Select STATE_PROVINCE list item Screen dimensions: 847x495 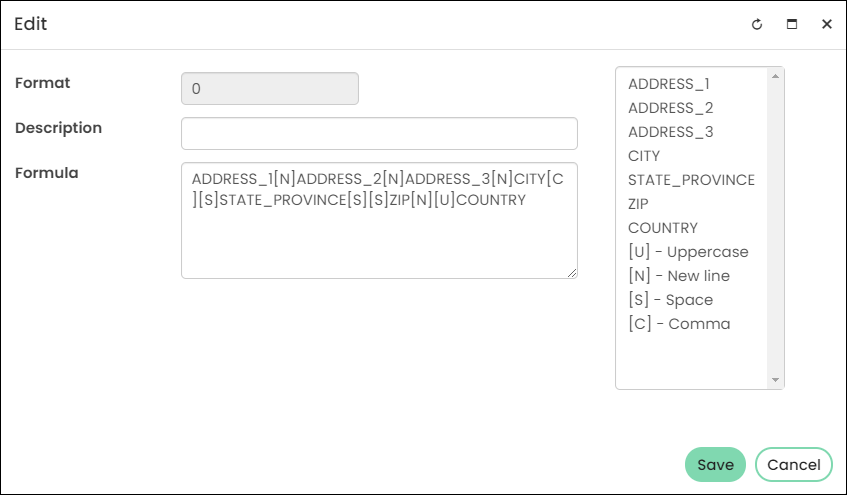691,180
